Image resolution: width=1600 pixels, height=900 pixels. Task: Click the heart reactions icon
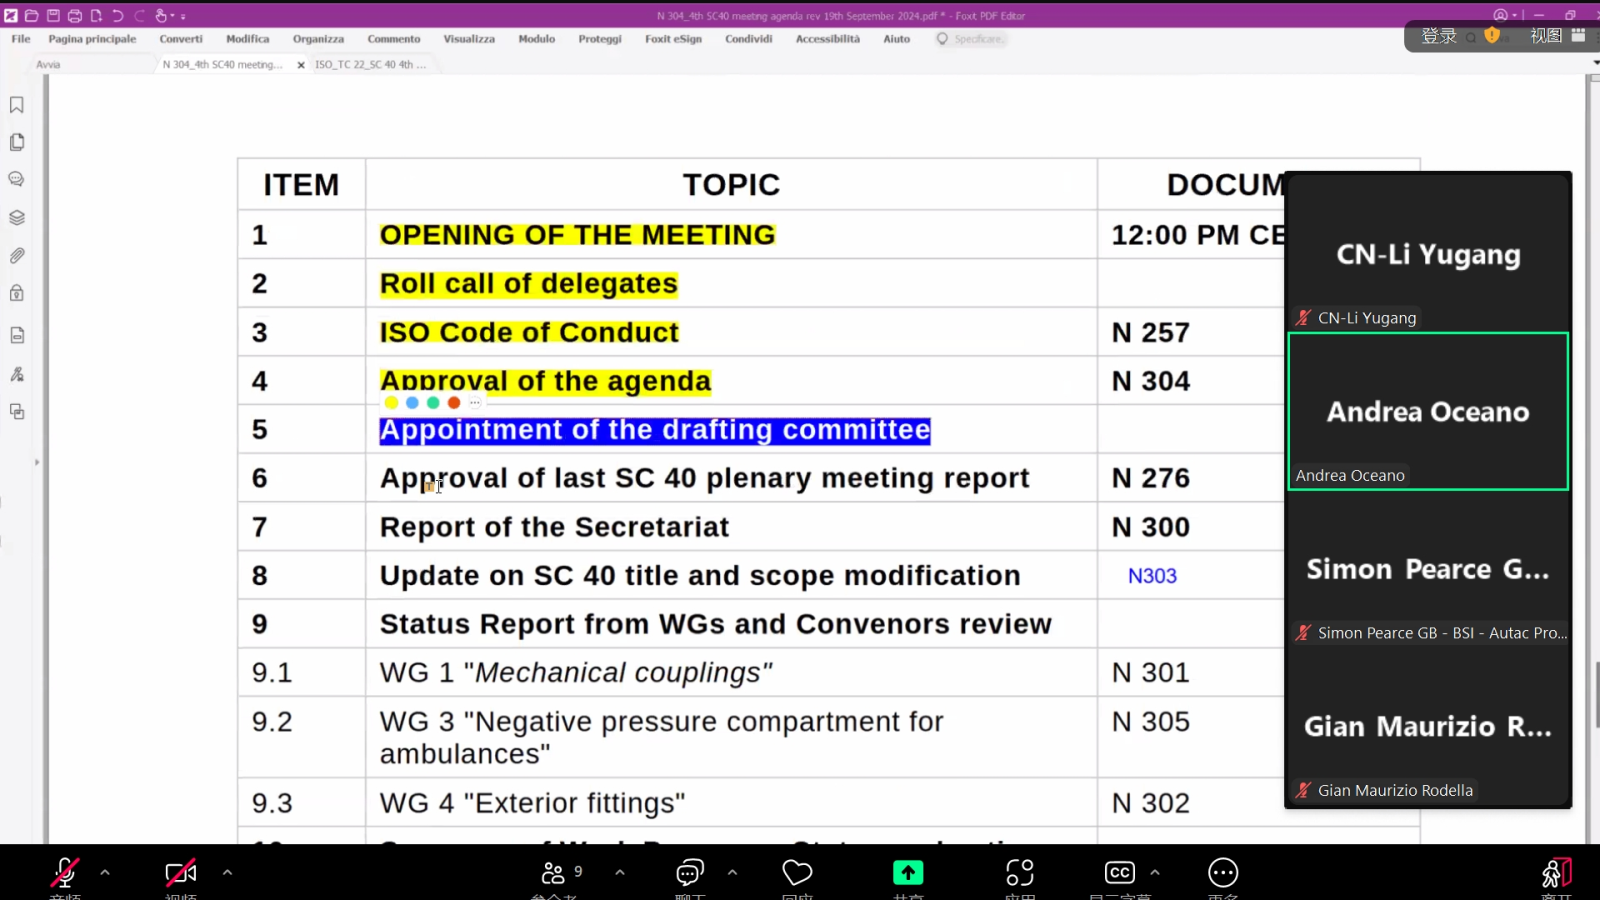coord(797,873)
